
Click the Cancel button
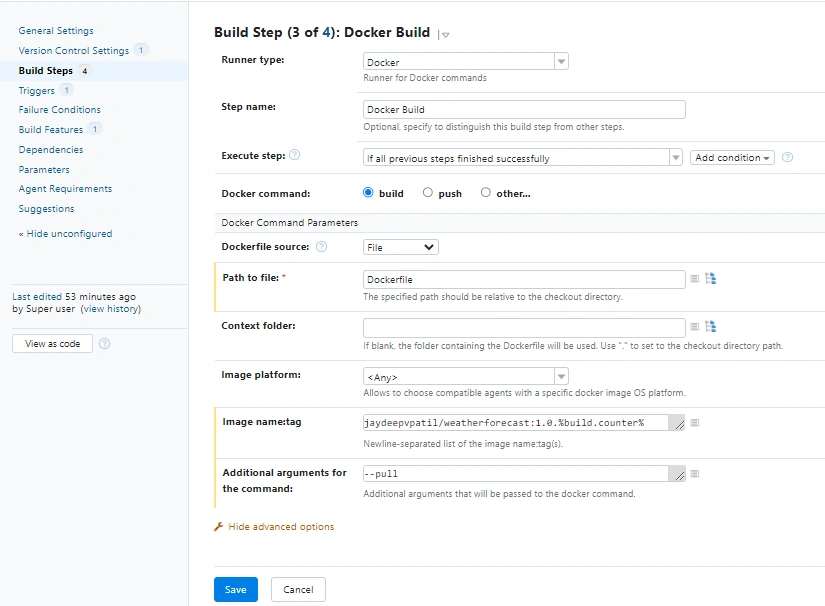tap(298, 589)
